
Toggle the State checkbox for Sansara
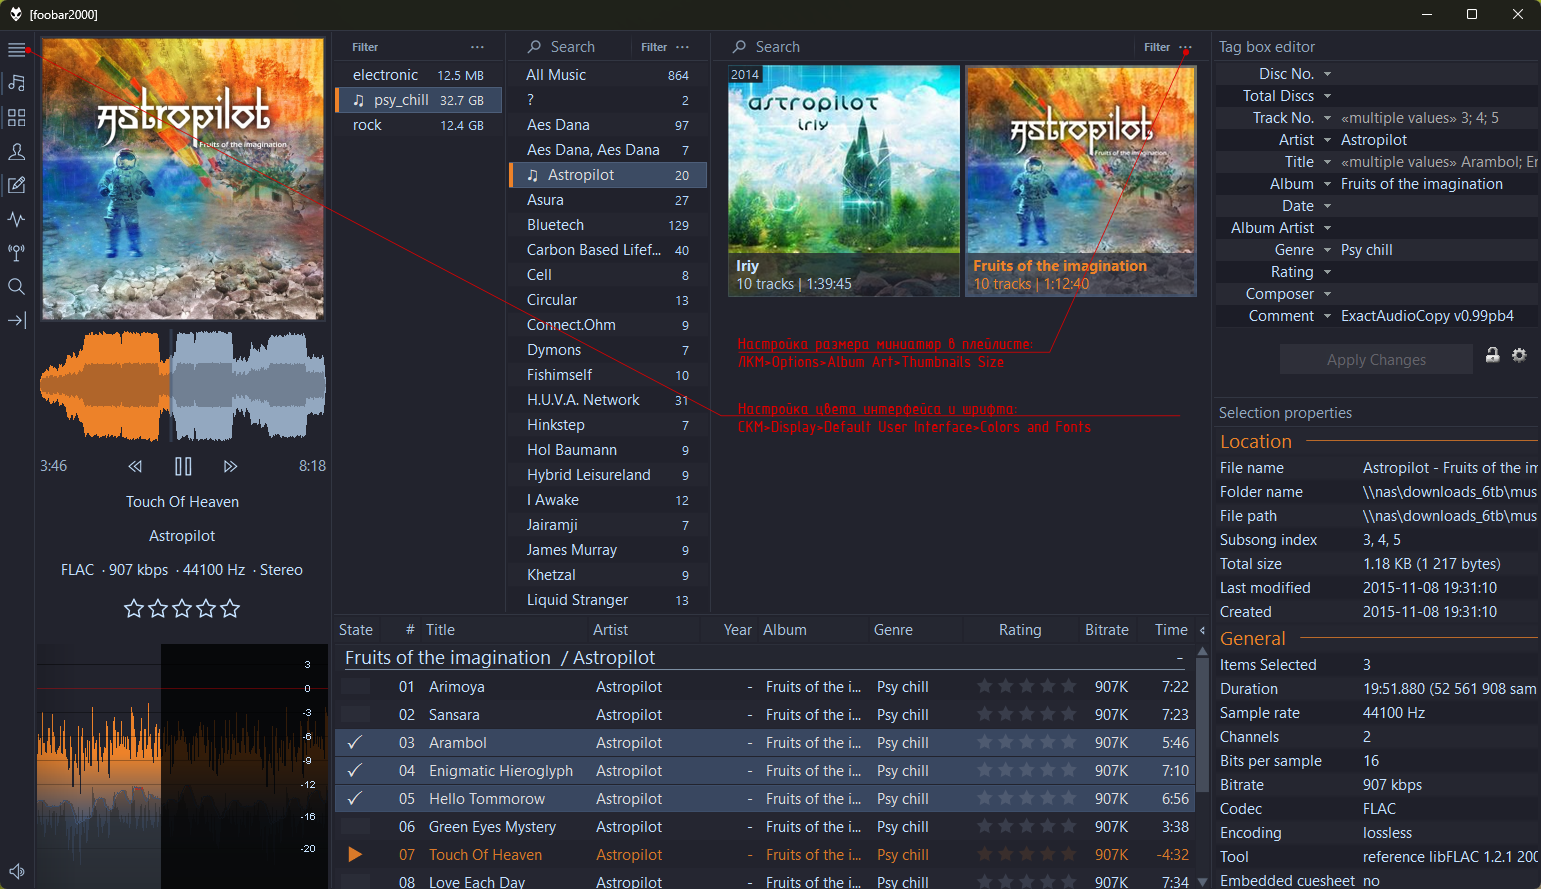pyautogui.click(x=355, y=715)
